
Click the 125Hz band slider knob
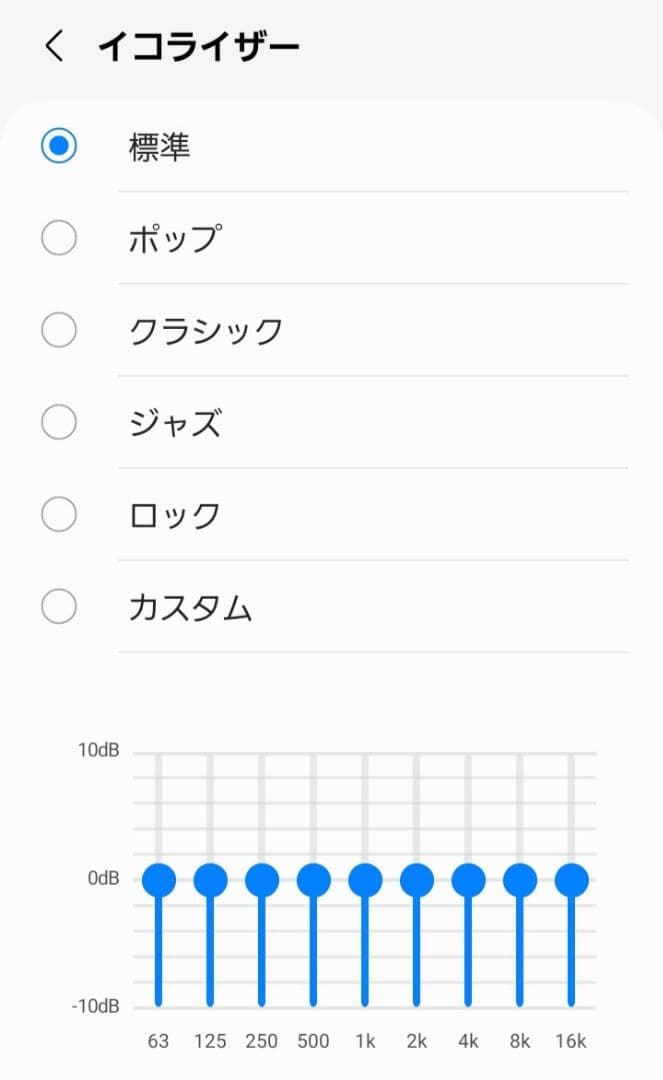click(209, 881)
